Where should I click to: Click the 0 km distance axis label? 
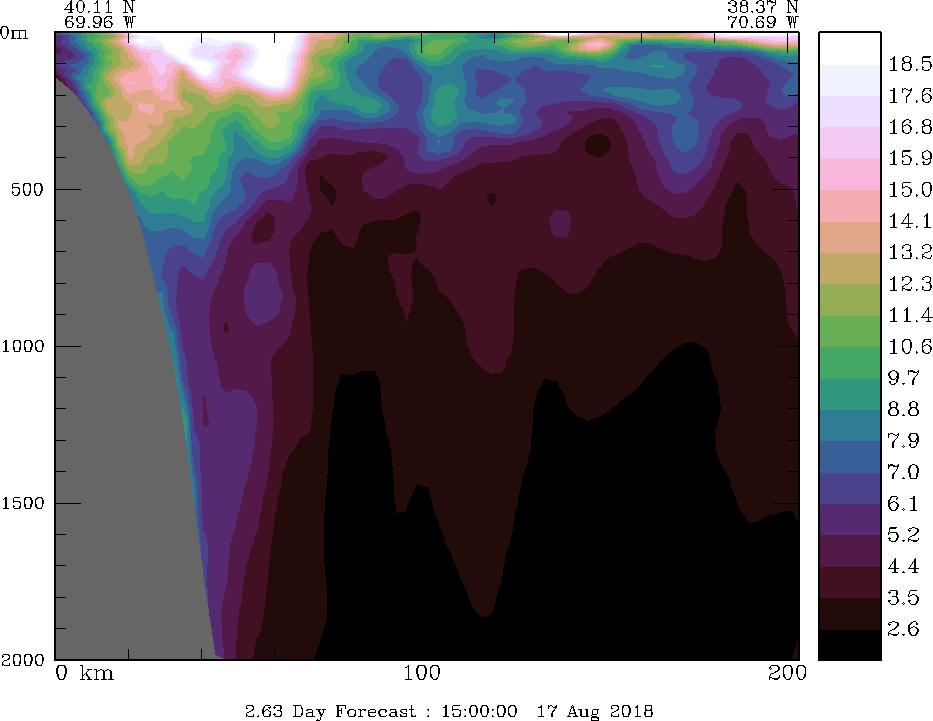84,673
